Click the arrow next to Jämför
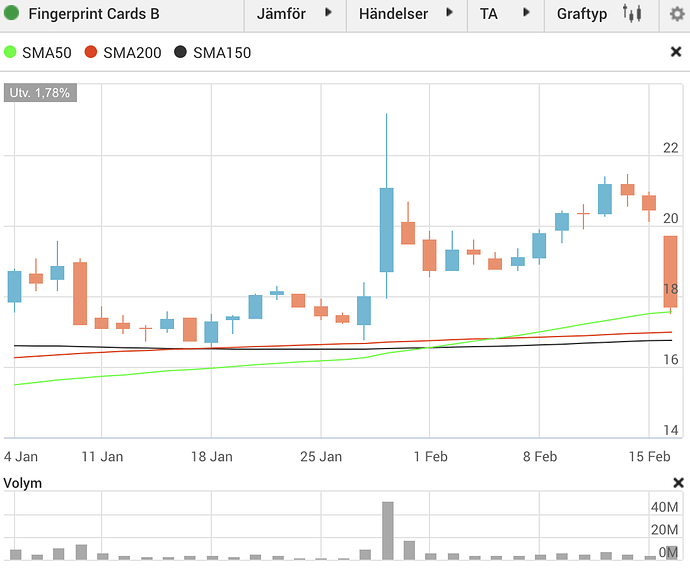 pos(328,12)
